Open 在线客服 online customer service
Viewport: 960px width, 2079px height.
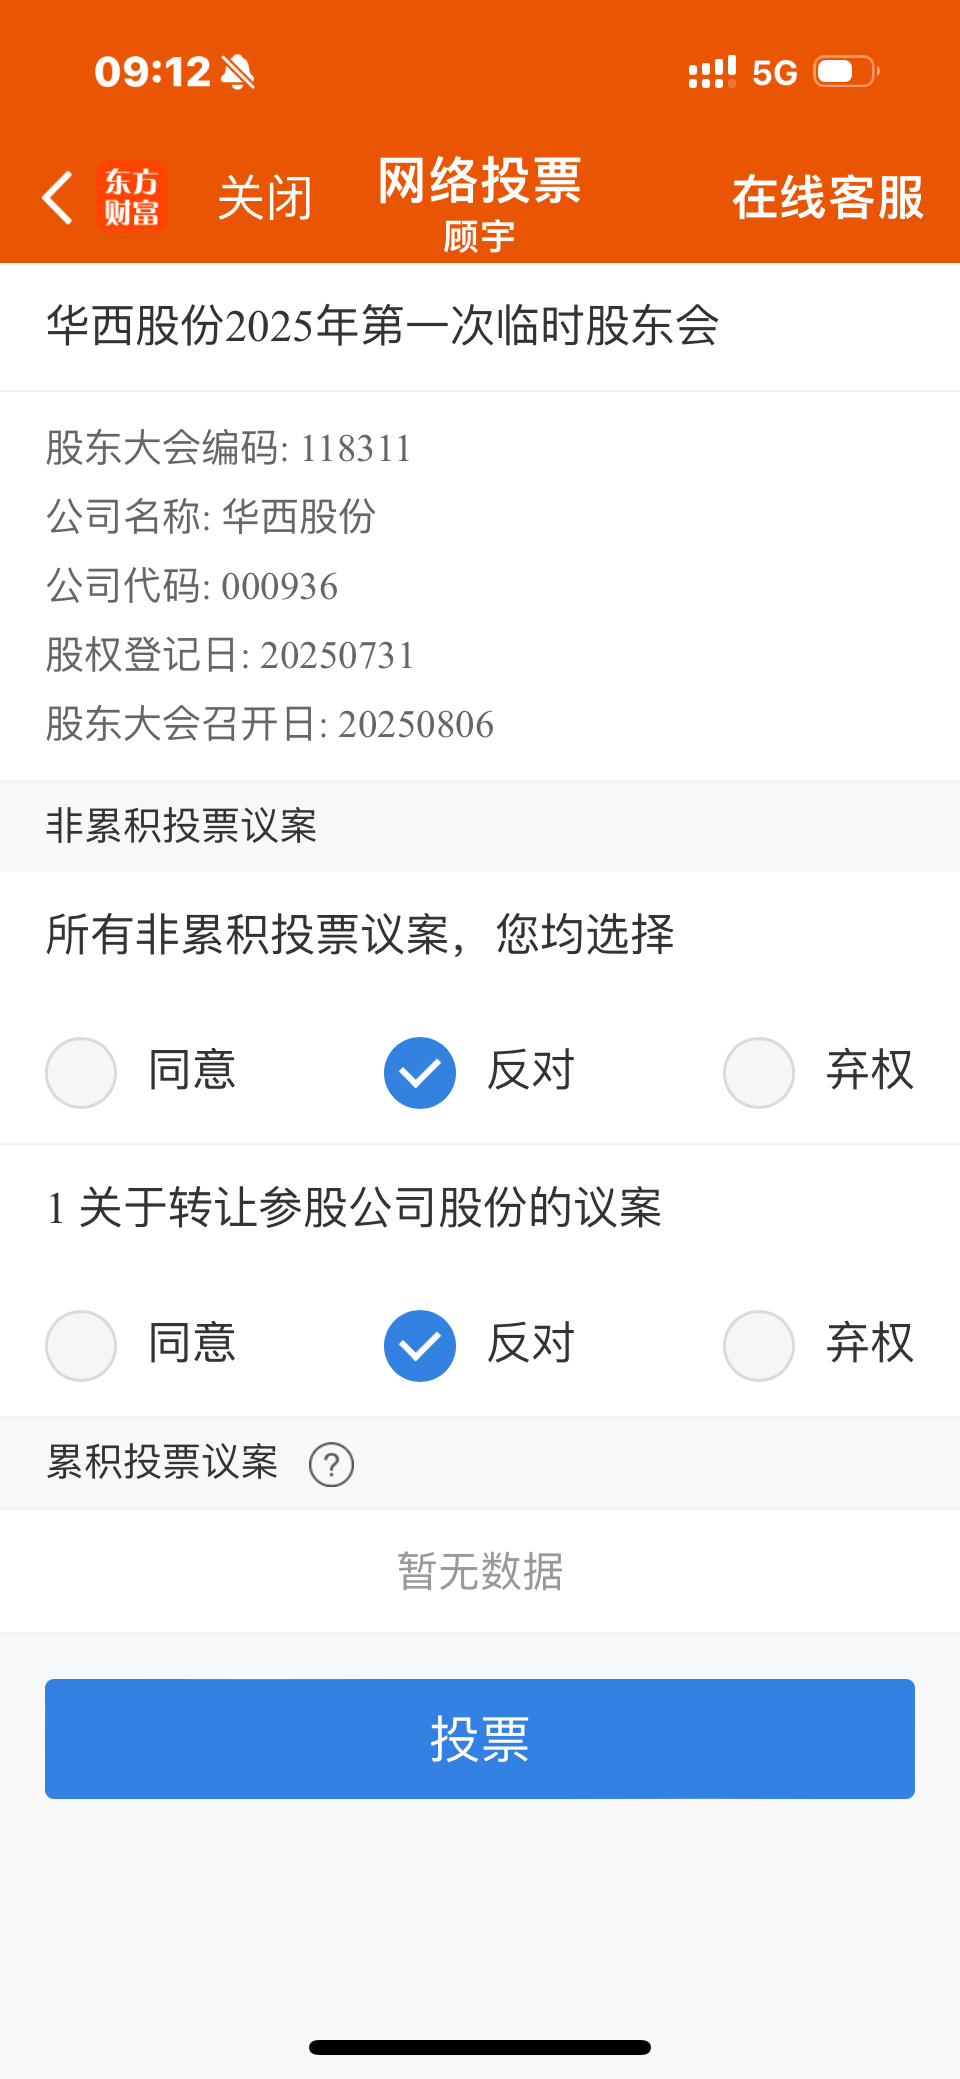[828, 198]
